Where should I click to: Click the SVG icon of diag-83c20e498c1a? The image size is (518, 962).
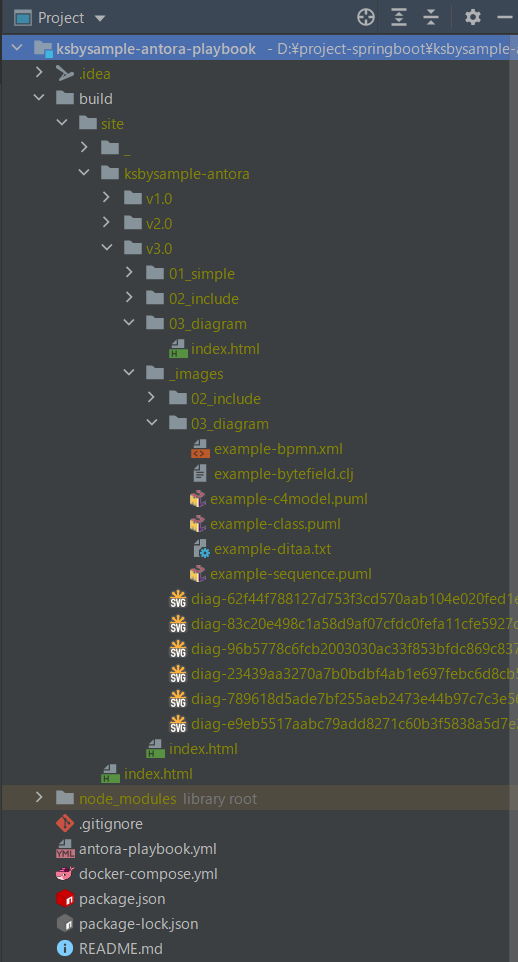[178, 624]
